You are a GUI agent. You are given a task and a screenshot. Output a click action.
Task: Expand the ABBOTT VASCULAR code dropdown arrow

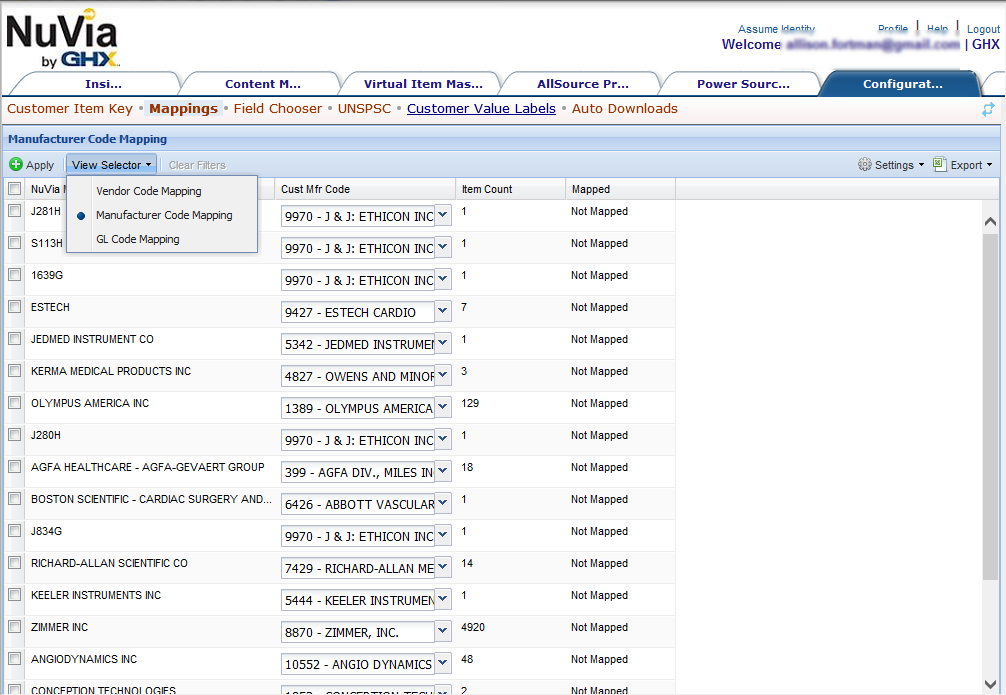(x=443, y=504)
